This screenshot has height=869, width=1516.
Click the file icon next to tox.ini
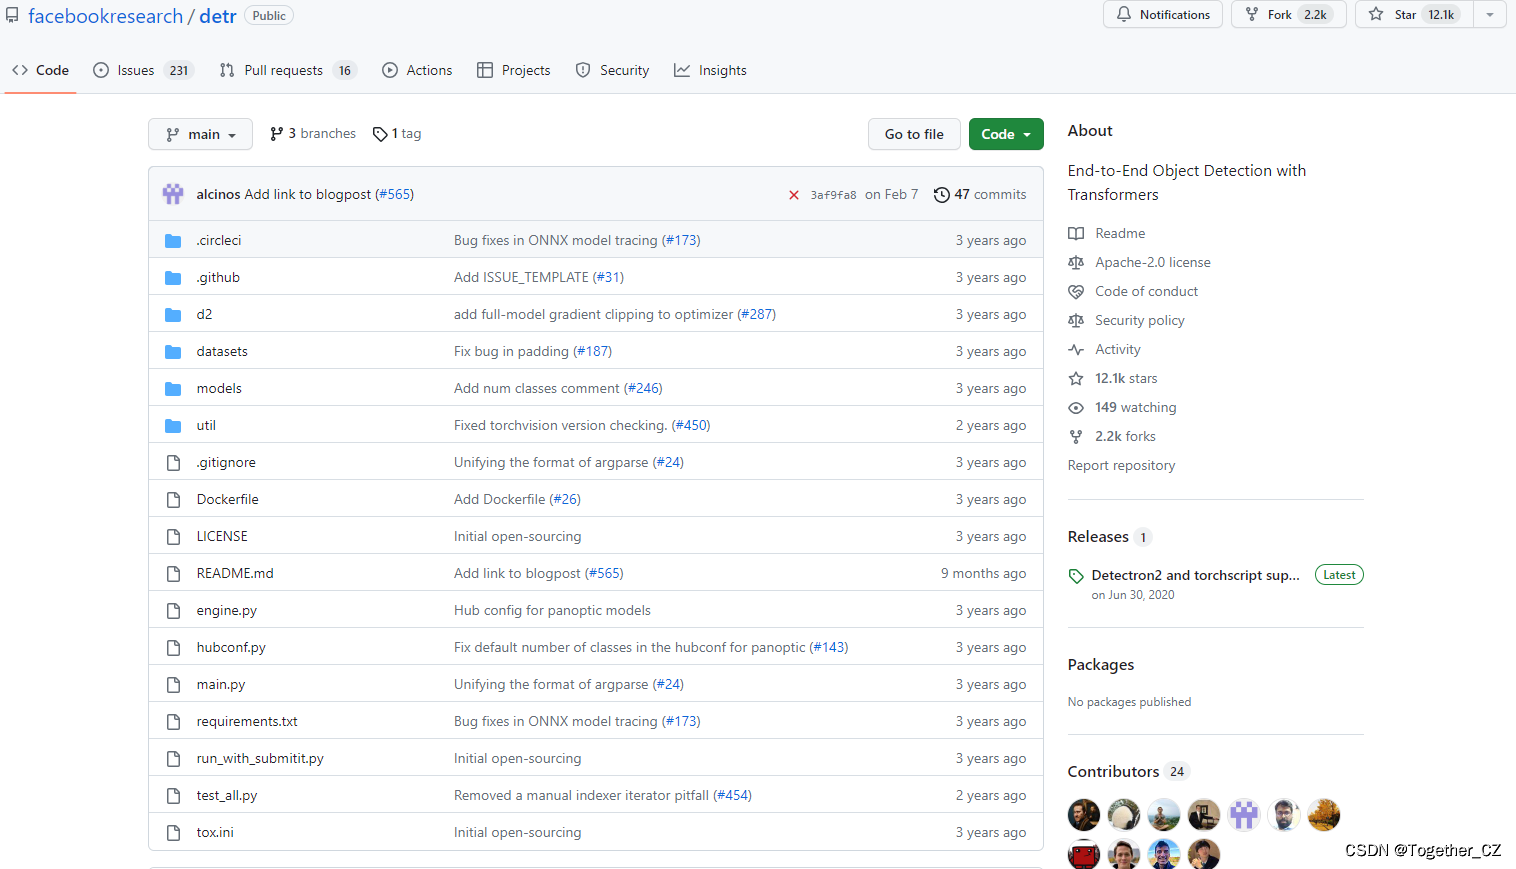pyautogui.click(x=173, y=833)
